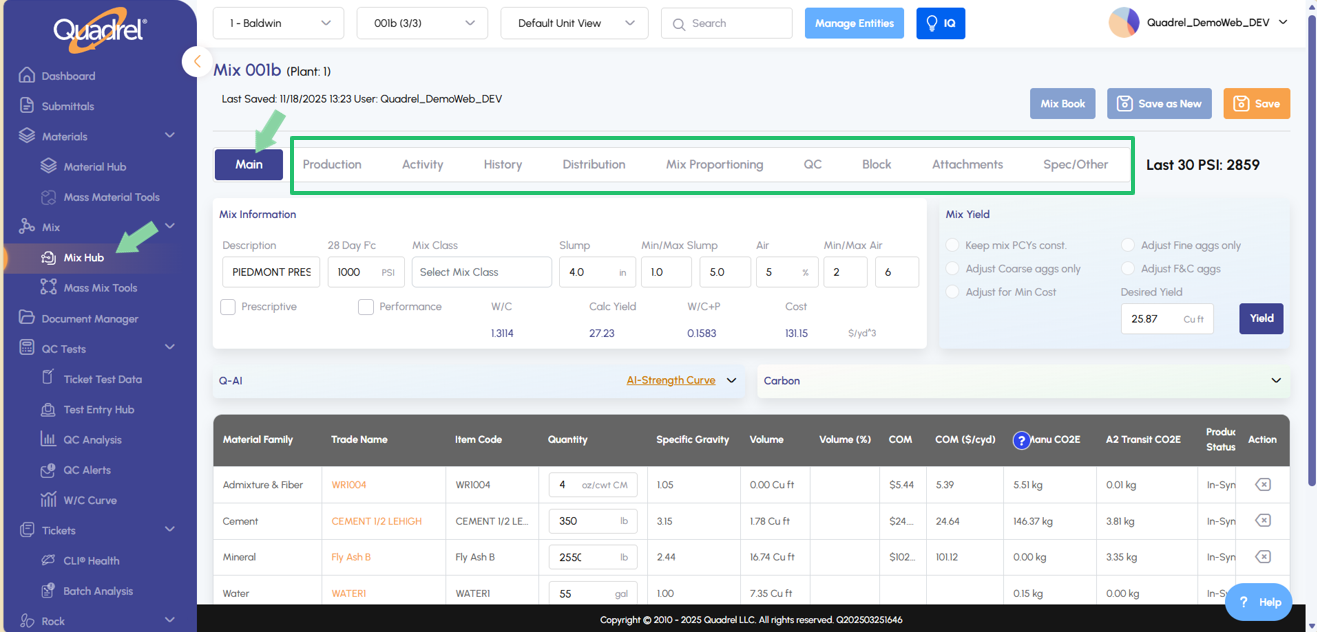Switch to the Block tab

(x=877, y=165)
